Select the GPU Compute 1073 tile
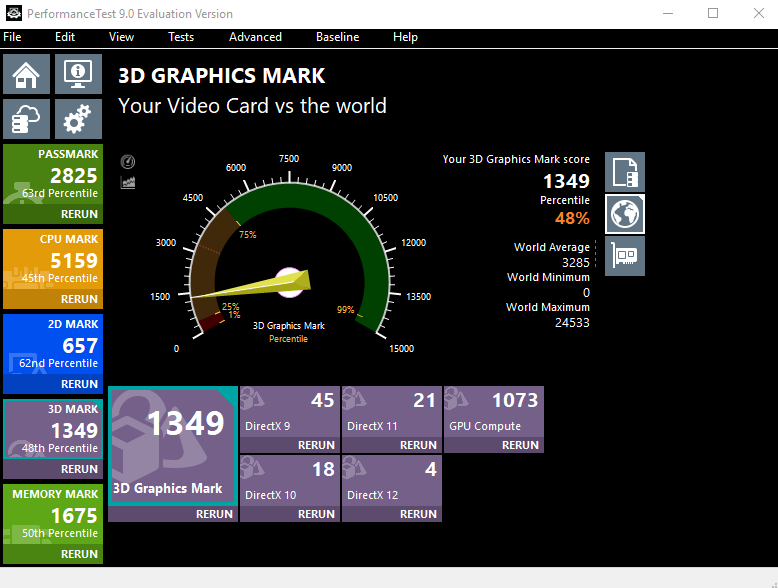The width and height of the screenshot is (778, 588). (x=494, y=412)
